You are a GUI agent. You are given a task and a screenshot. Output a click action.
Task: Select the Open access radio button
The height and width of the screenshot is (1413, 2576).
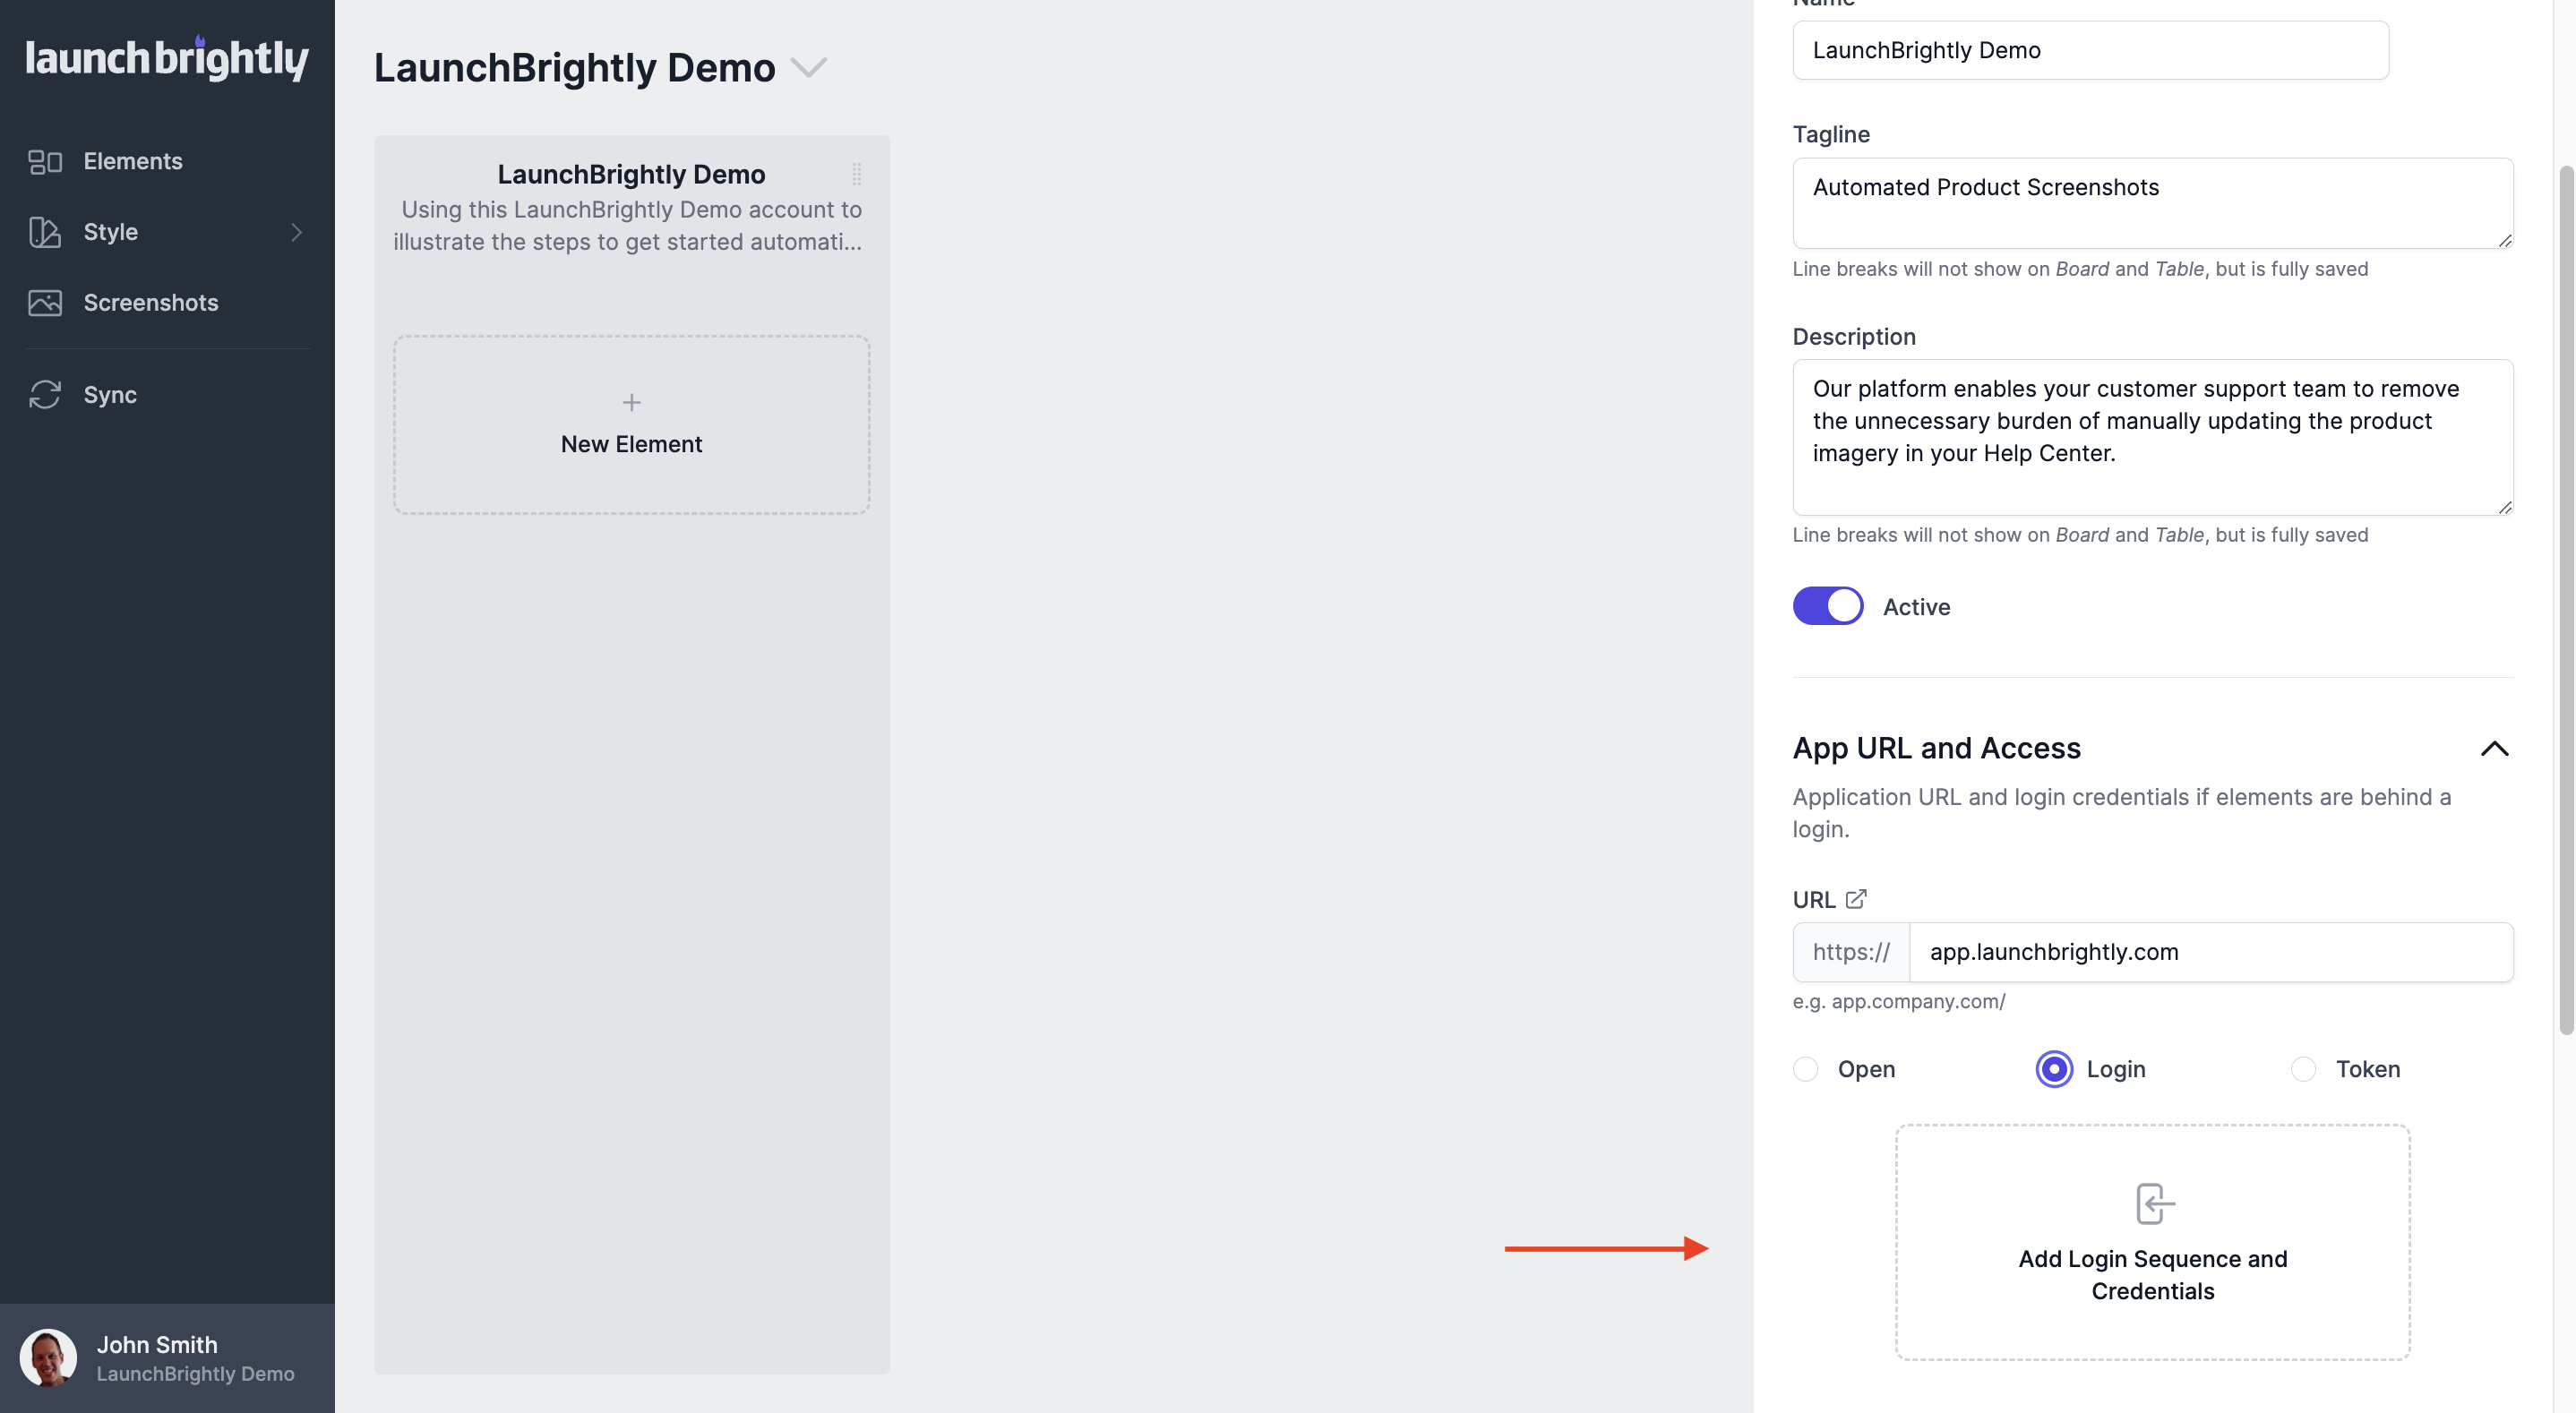click(1805, 1069)
